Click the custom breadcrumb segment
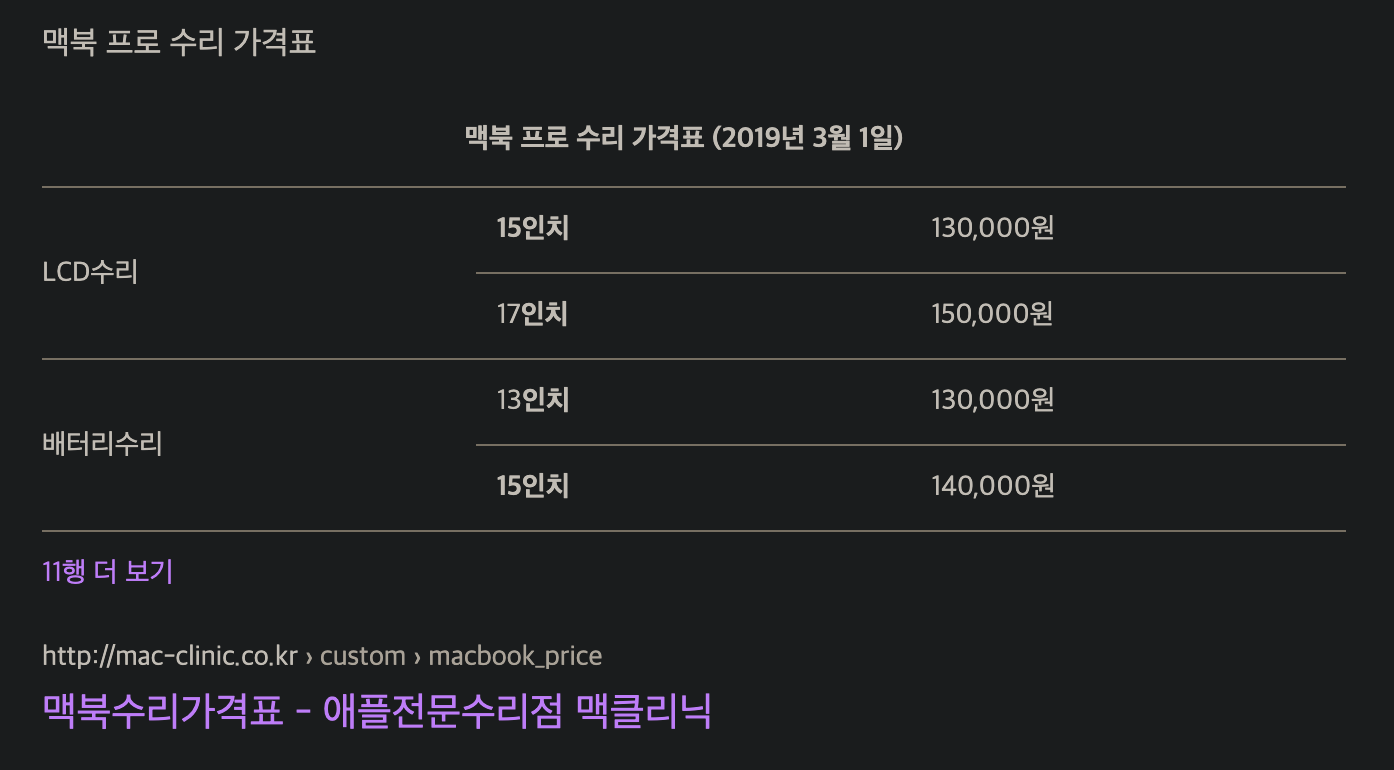The height and width of the screenshot is (770, 1394). point(363,656)
